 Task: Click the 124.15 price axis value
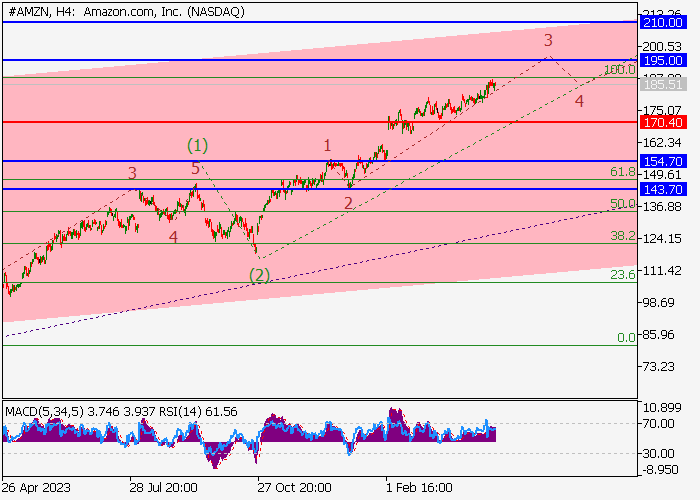click(662, 238)
